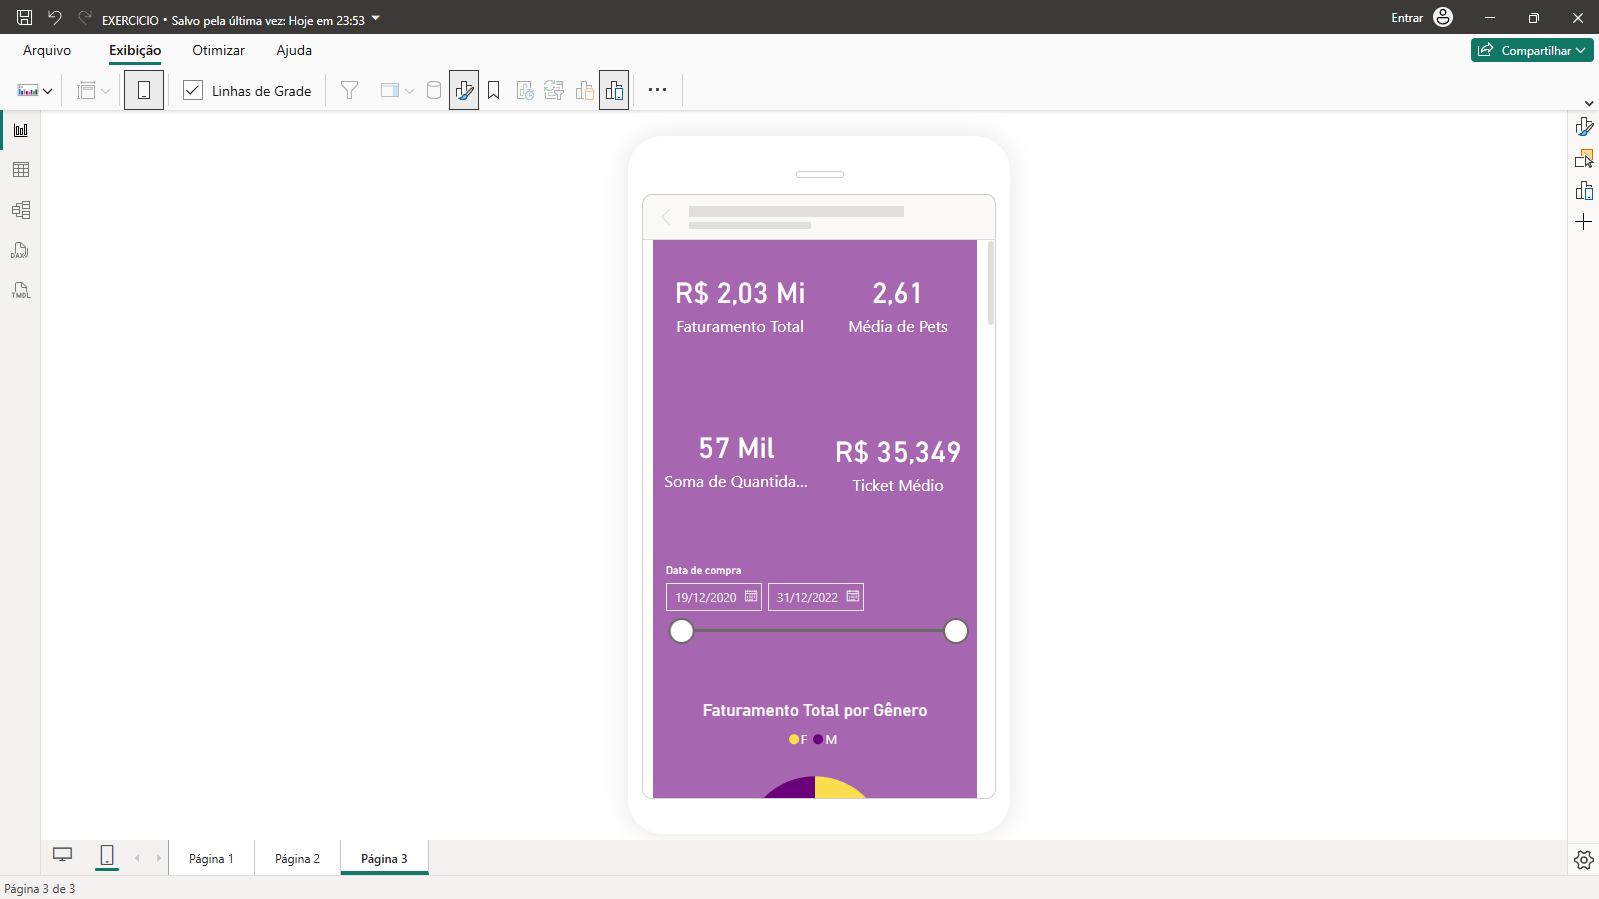This screenshot has width=1599, height=899.
Task: Toggle the Visualizations format pane icon in ribbon
Action: tap(464, 91)
